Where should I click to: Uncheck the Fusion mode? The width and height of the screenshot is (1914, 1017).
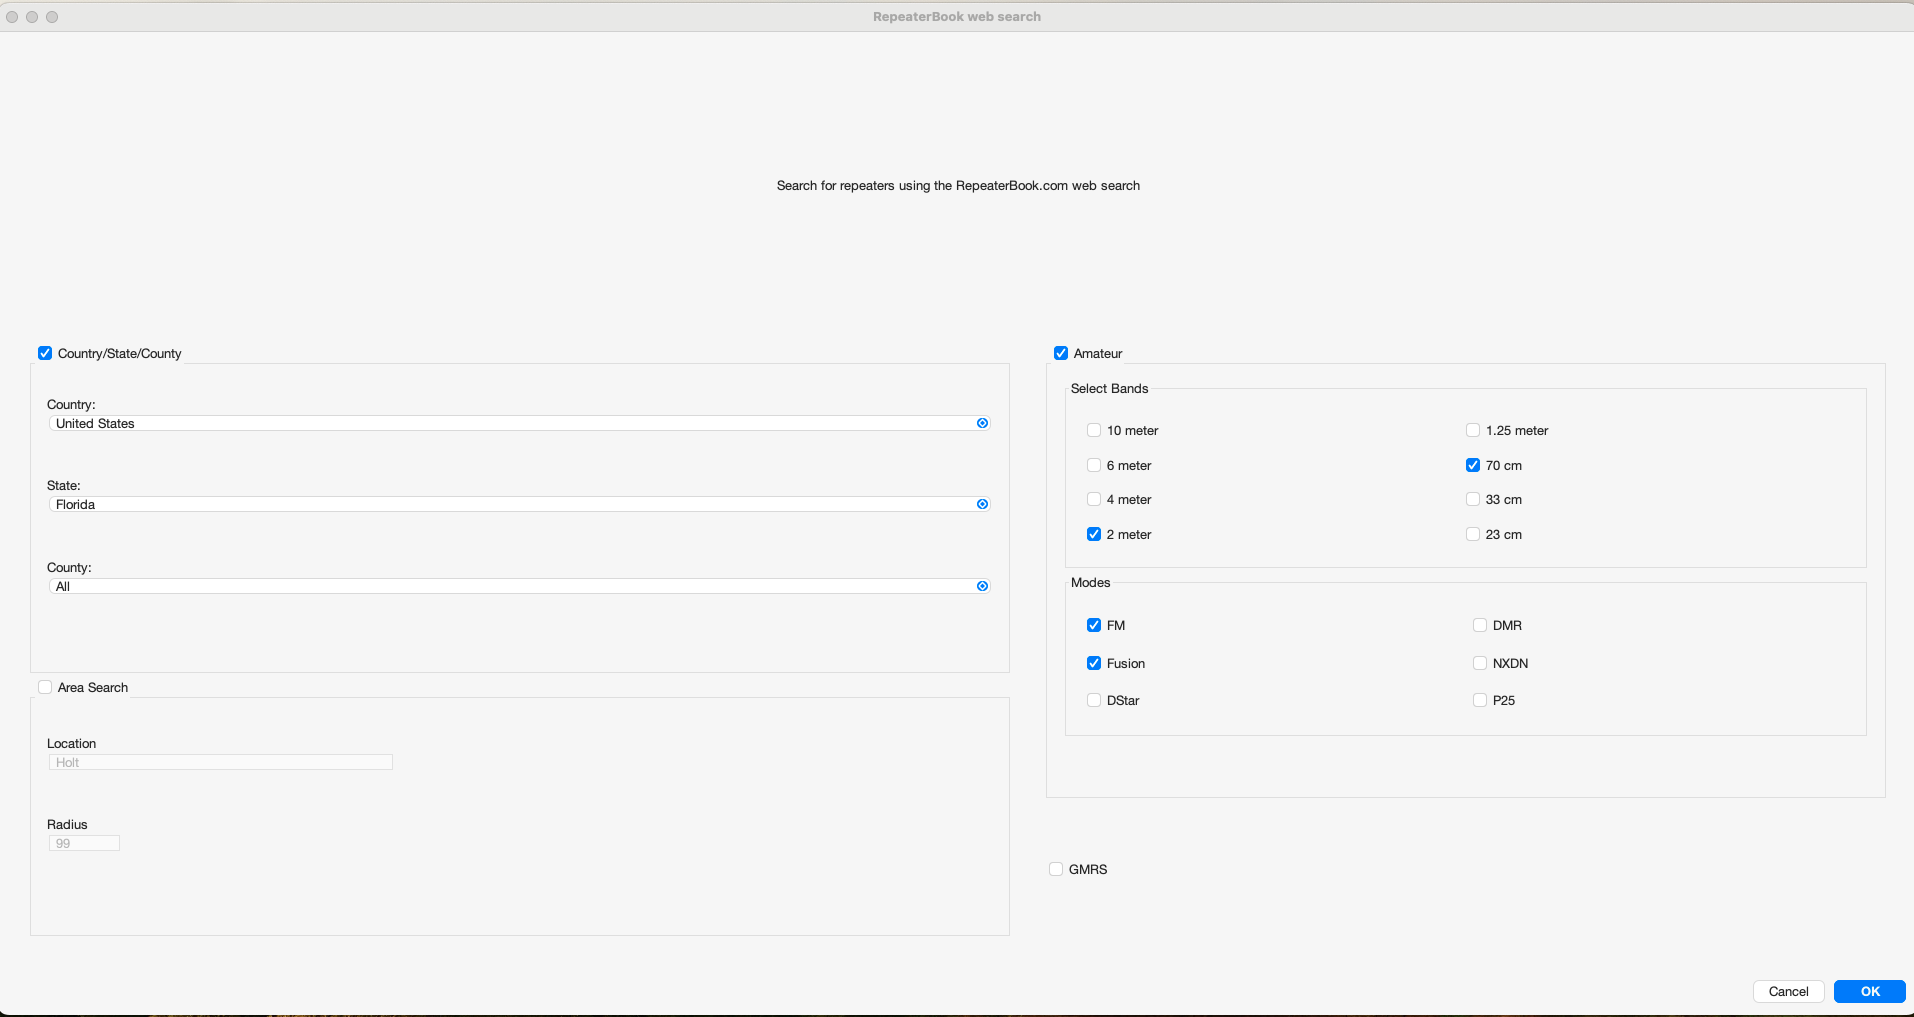tap(1094, 663)
